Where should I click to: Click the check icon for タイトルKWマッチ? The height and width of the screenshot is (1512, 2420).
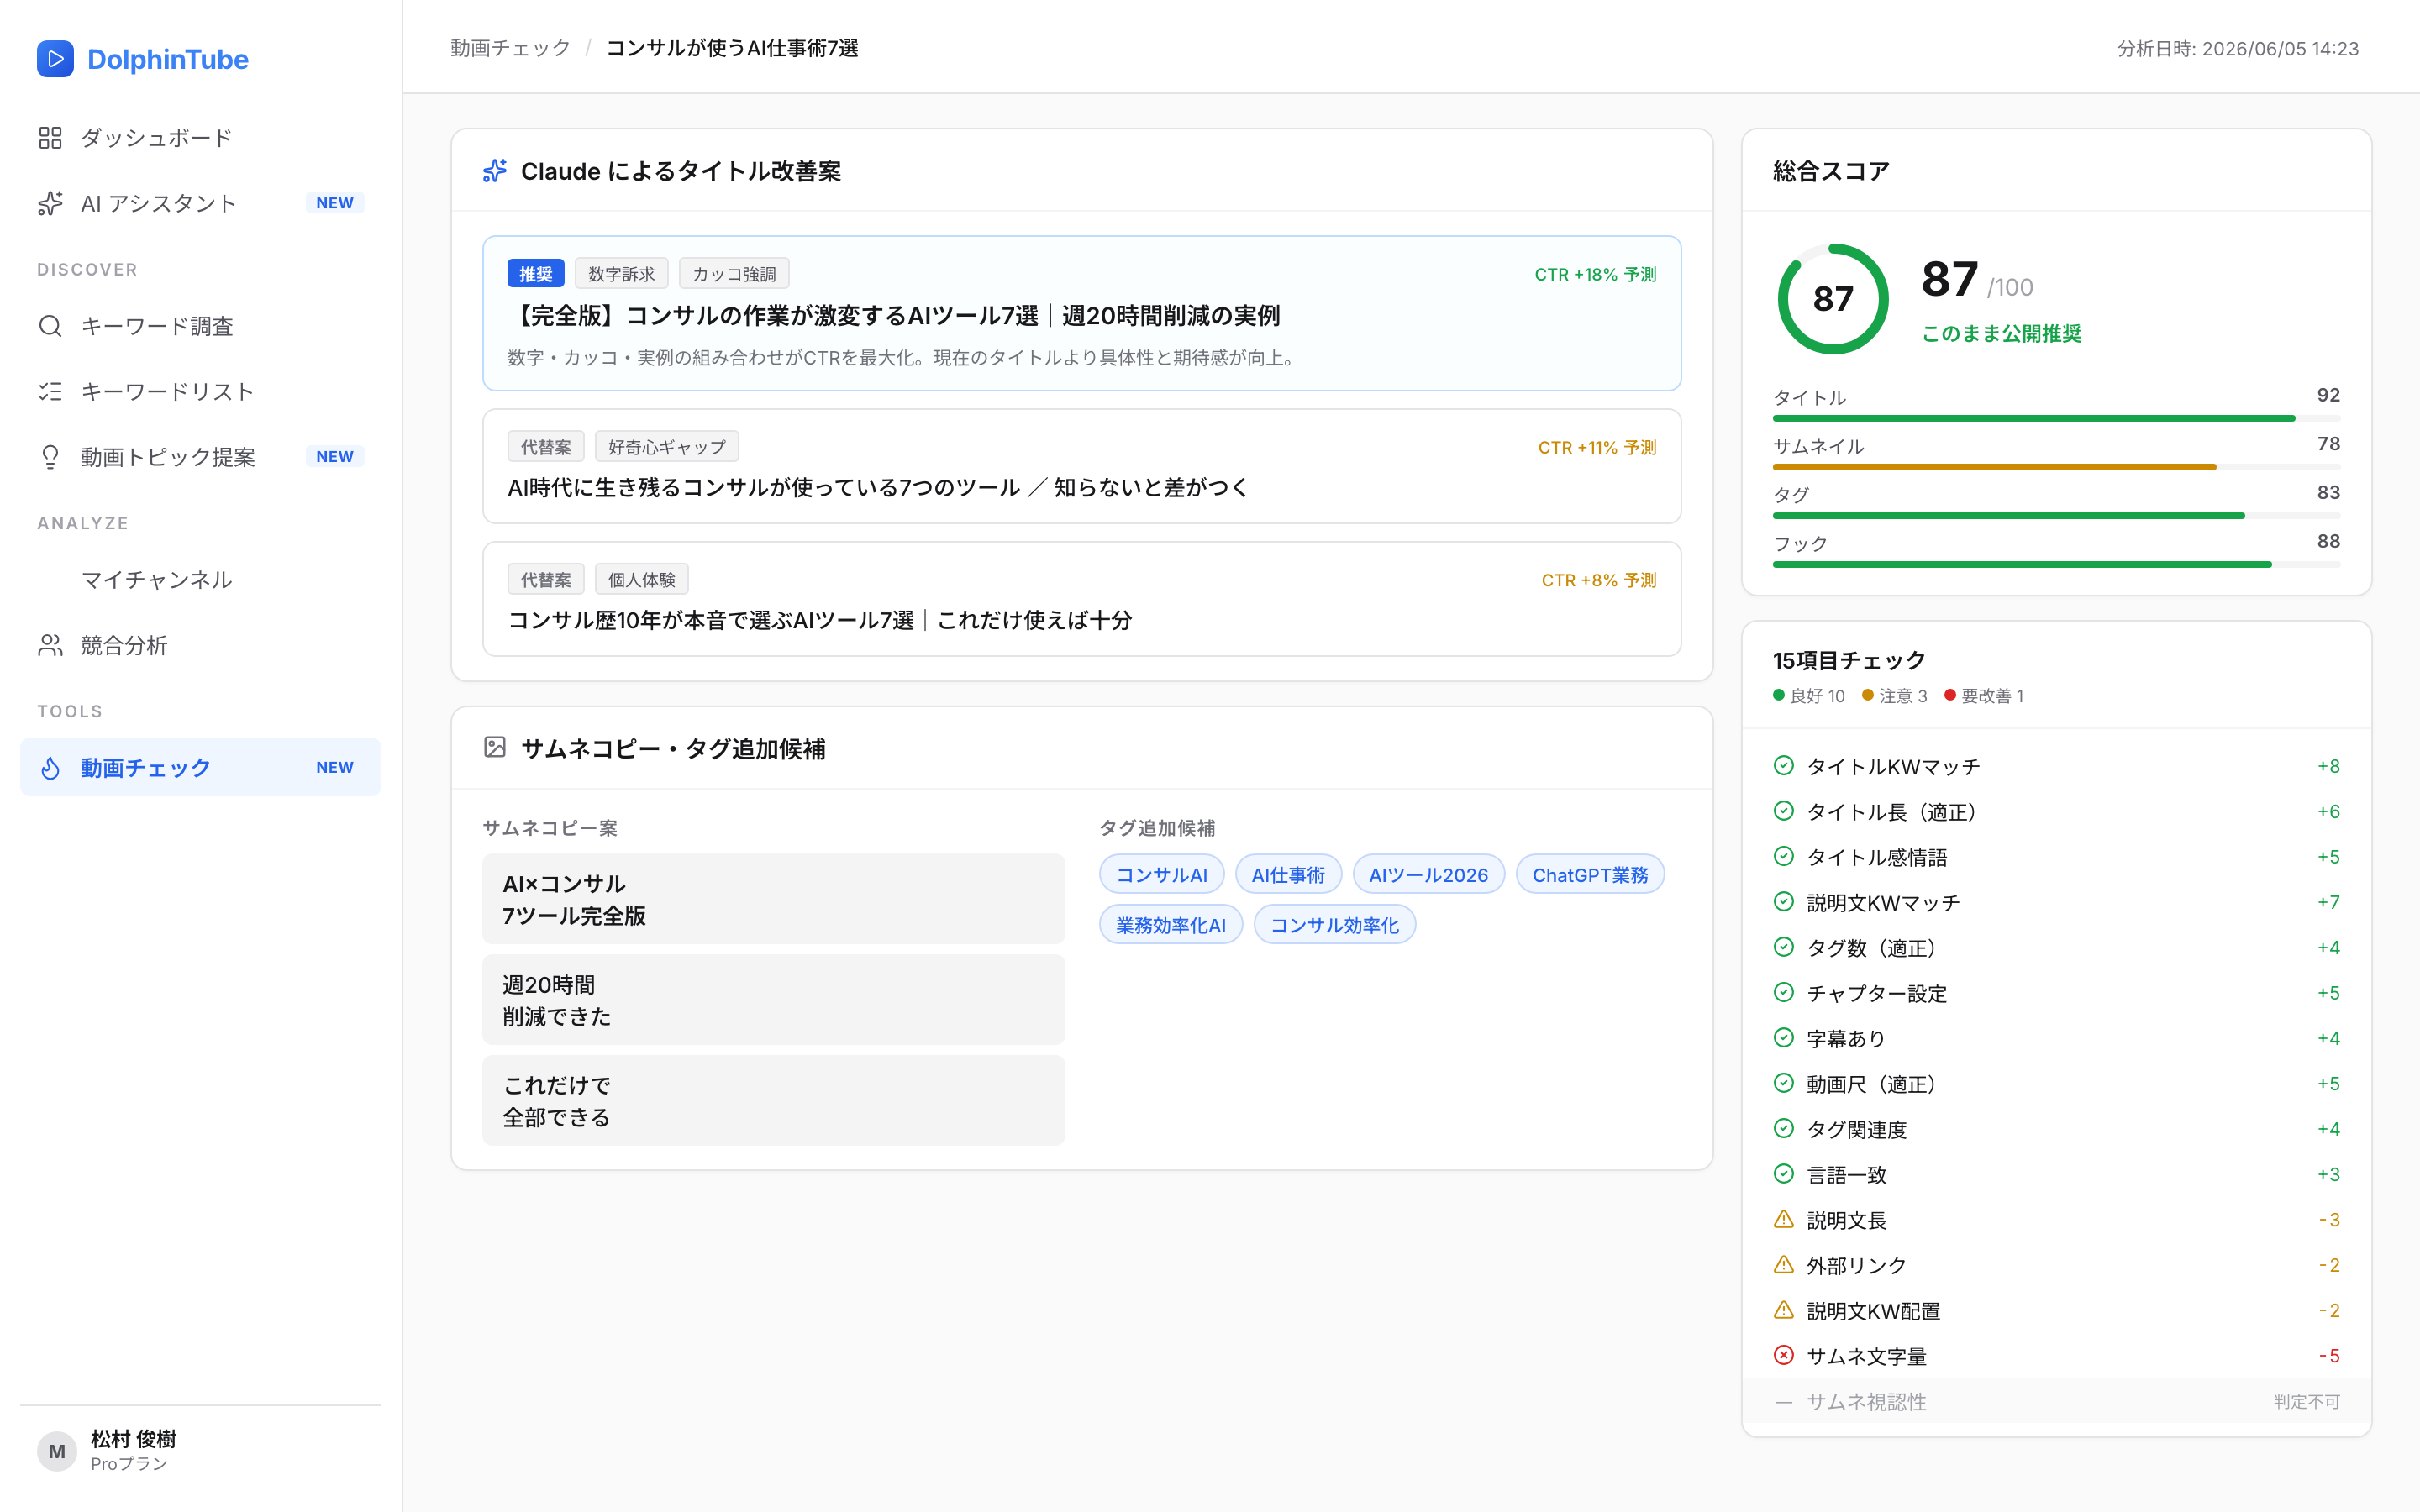pos(1784,766)
